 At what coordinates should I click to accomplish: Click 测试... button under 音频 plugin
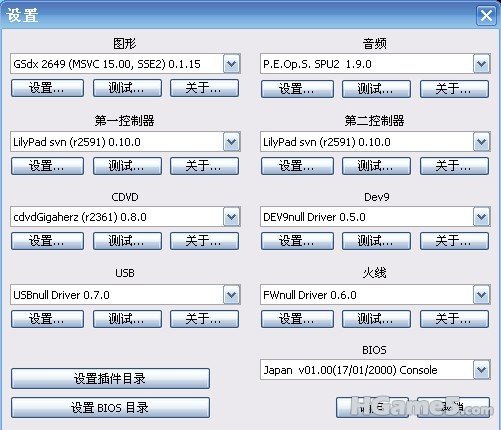376,89
